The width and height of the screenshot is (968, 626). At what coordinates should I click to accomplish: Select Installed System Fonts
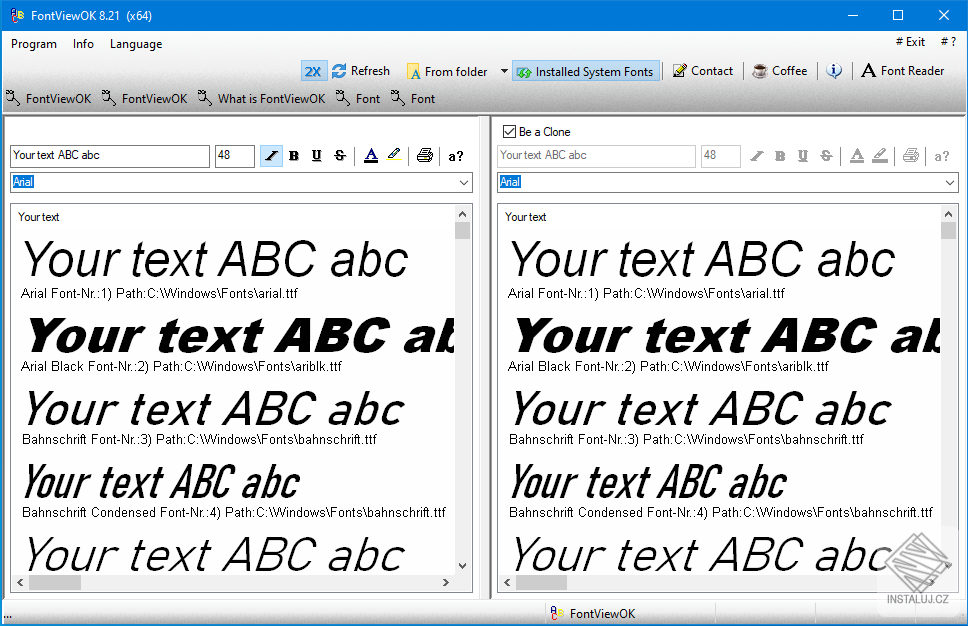tap(586, 72)
